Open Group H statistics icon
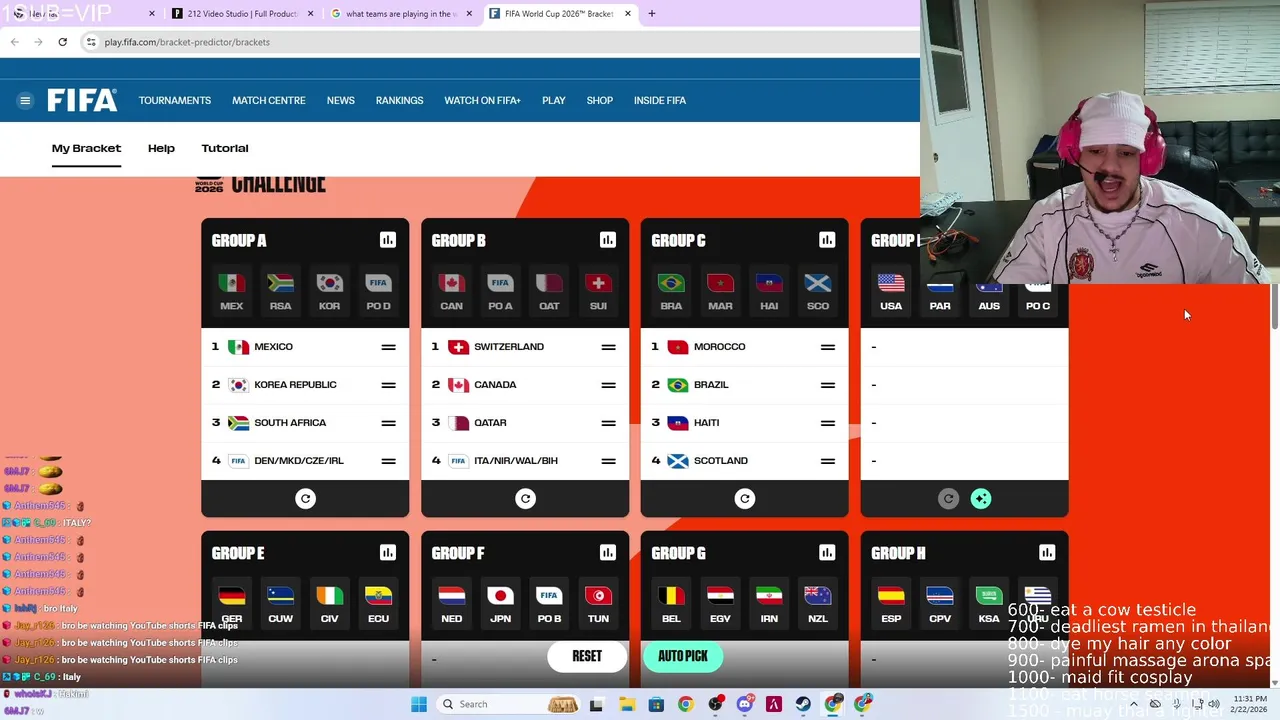 click(x=1047, y=552)
